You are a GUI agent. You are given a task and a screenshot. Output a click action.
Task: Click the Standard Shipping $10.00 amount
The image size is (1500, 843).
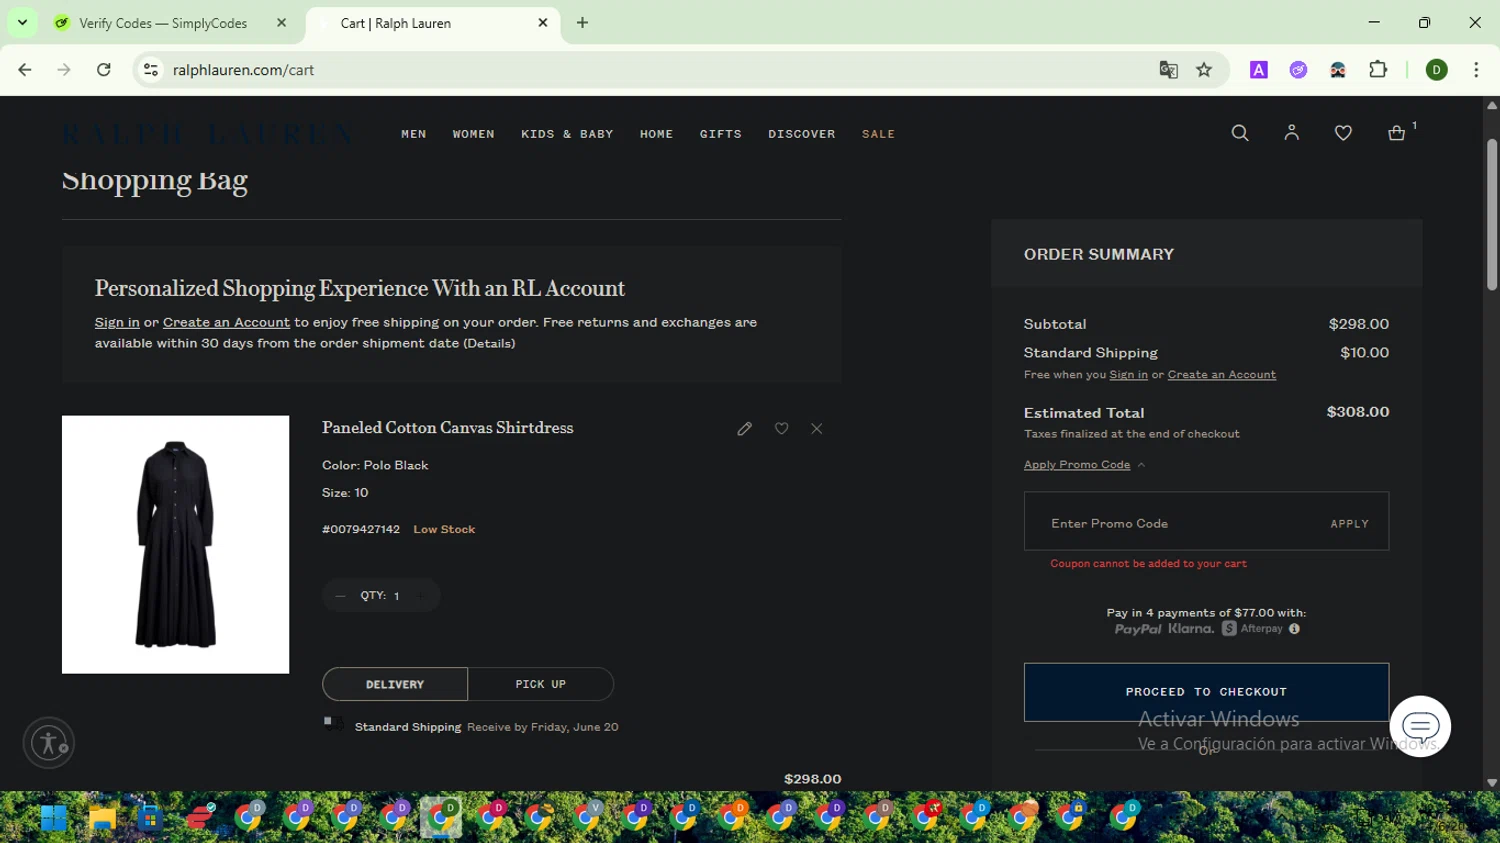[x=1365, y=353]
